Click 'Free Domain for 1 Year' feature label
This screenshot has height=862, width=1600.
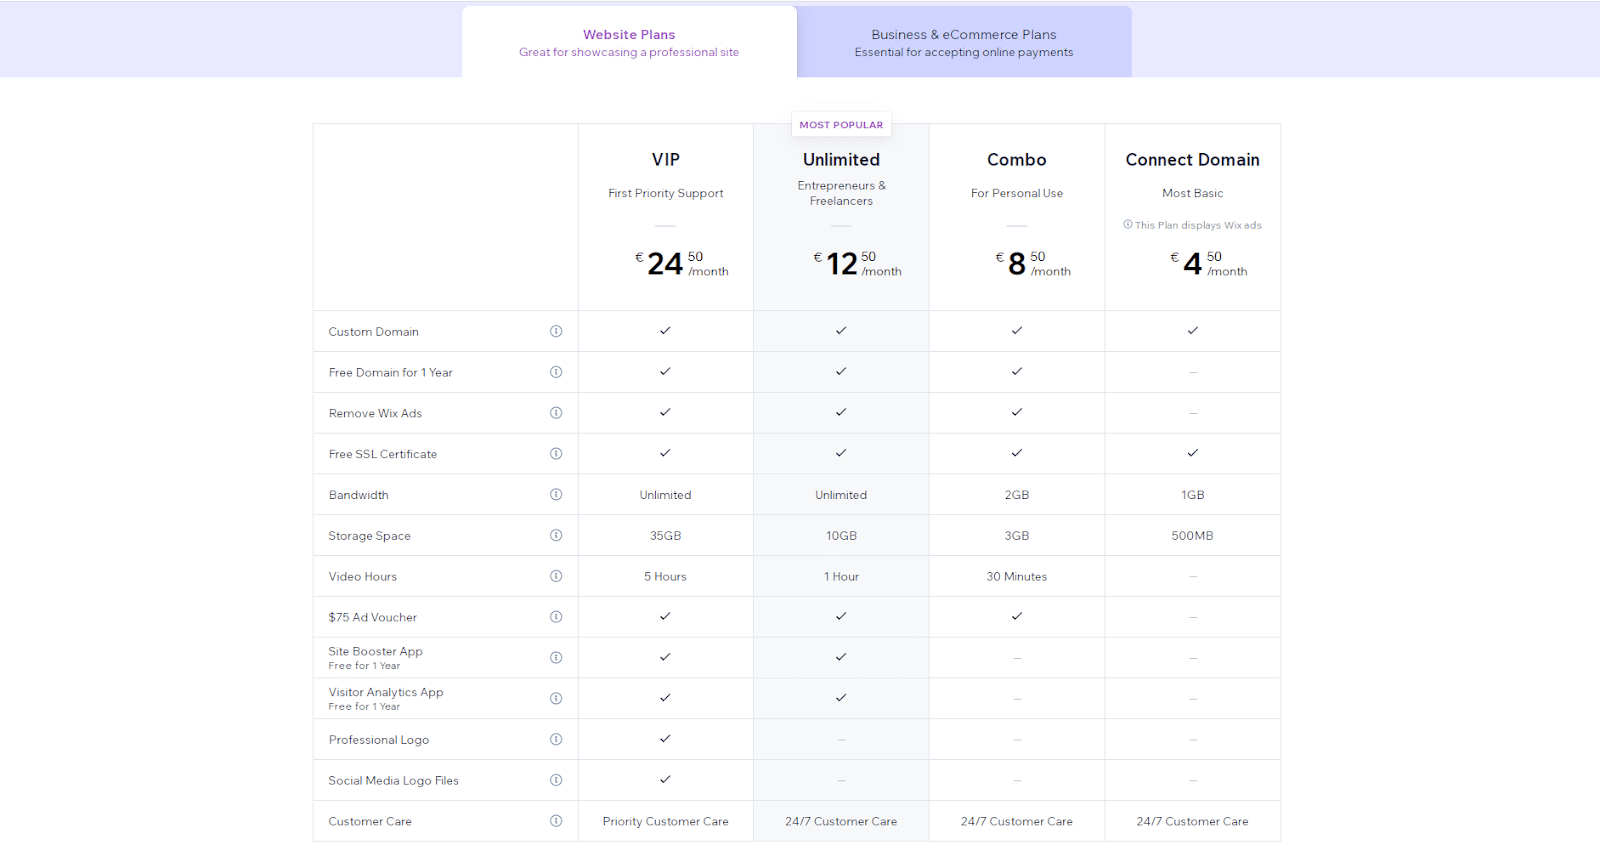point(391,373)
